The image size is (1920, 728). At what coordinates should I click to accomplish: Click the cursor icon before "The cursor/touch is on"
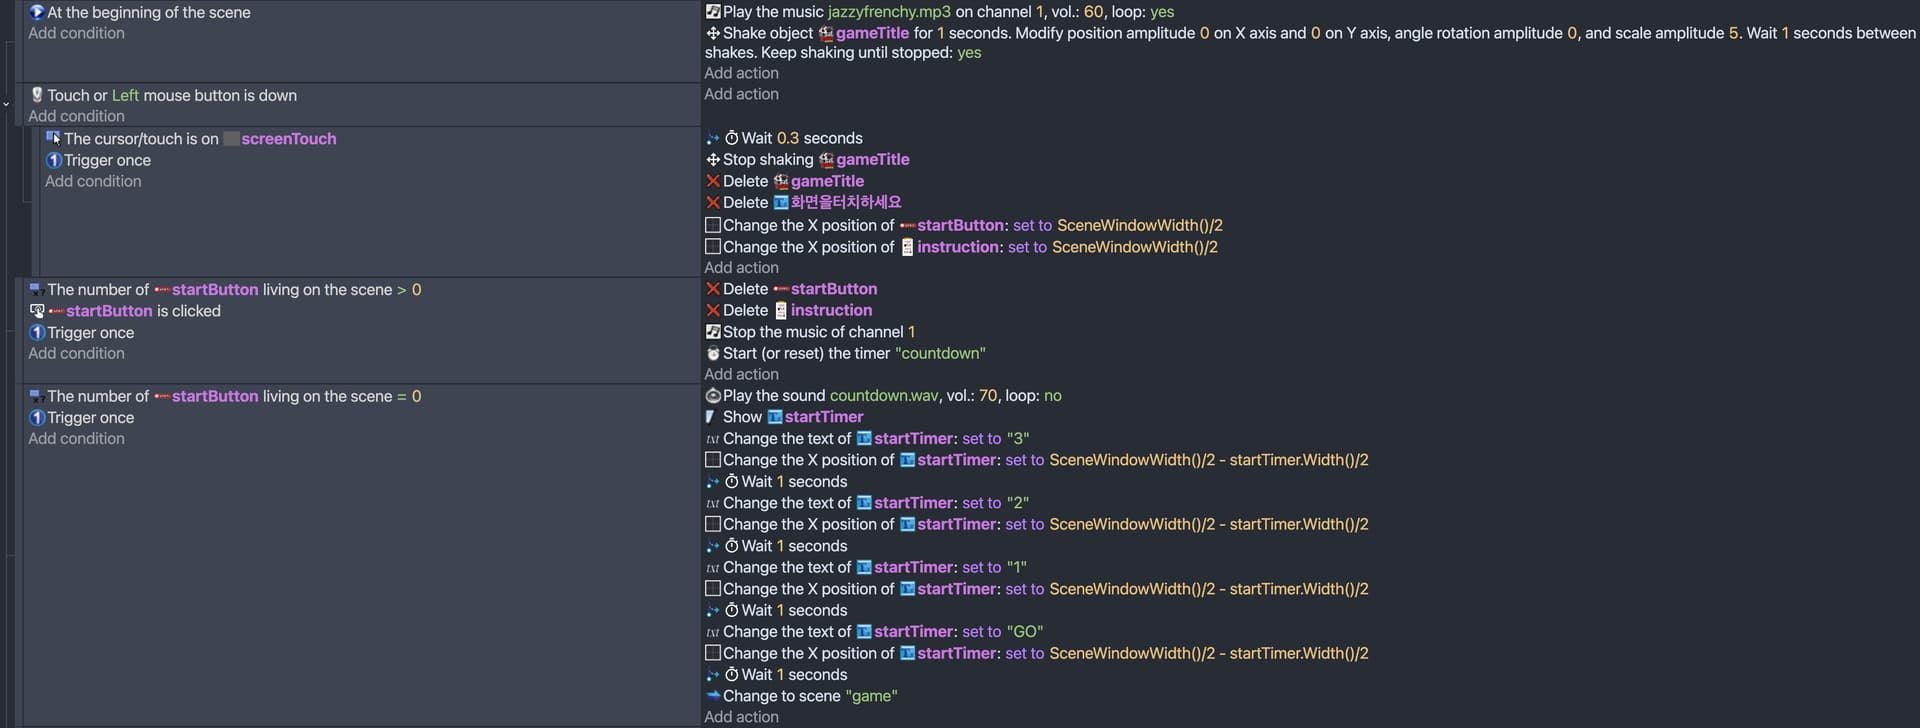tap(53, 138)
